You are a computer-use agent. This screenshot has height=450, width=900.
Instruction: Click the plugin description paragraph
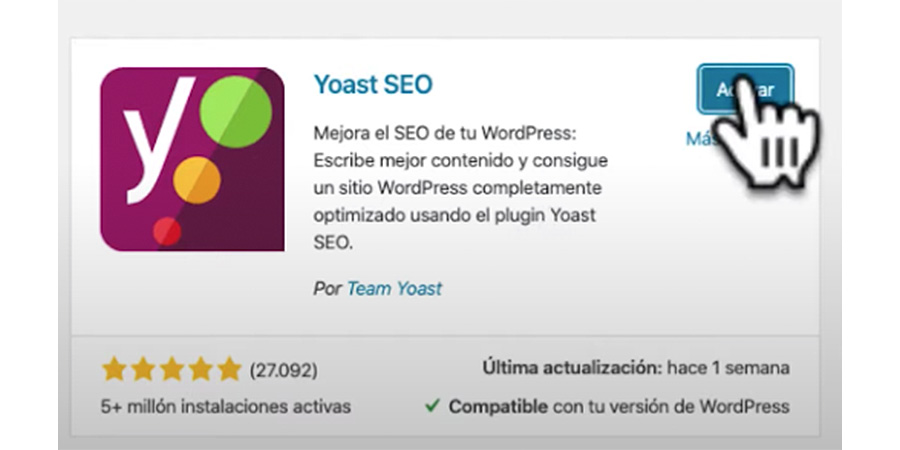tap(460, 188)
